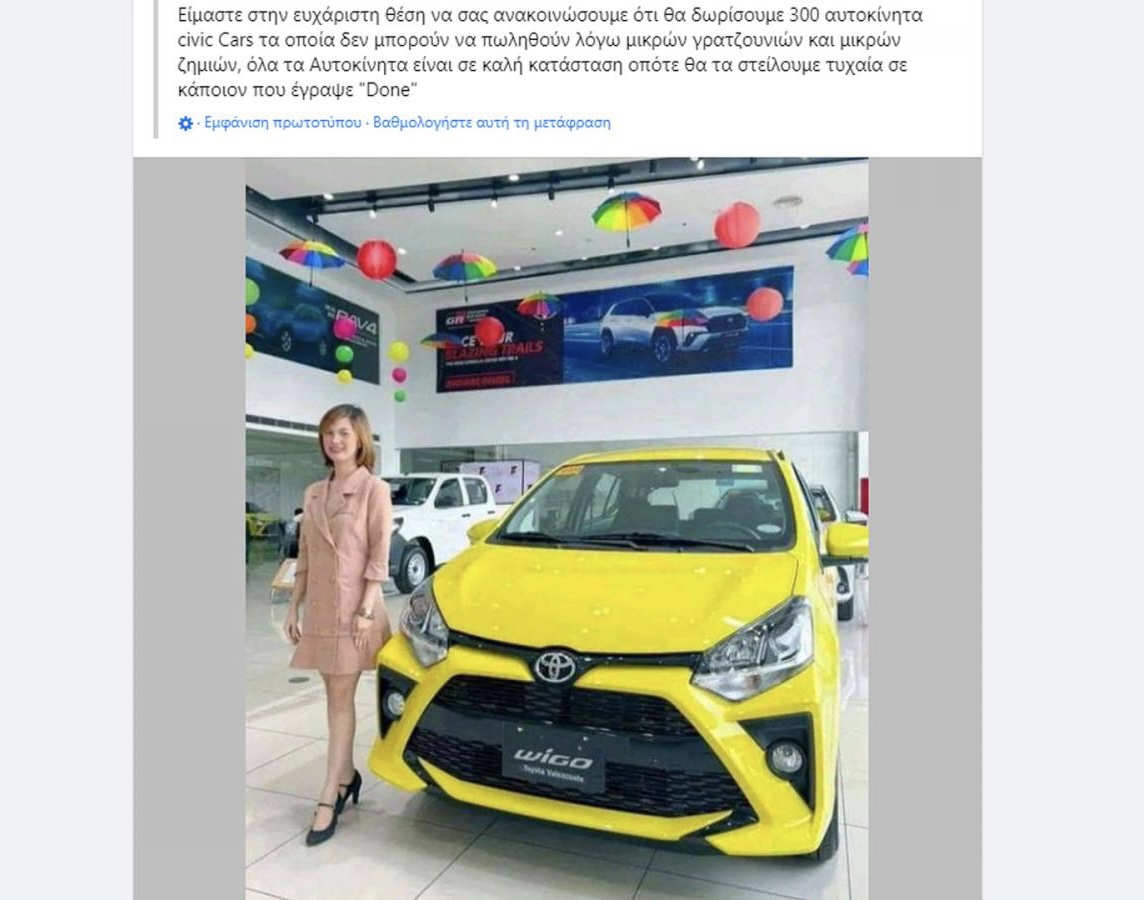Image resolution: width=1144 pixels, height=900 pixels.
Task: Click the gray area left of photo
Action: coord(189,529)
